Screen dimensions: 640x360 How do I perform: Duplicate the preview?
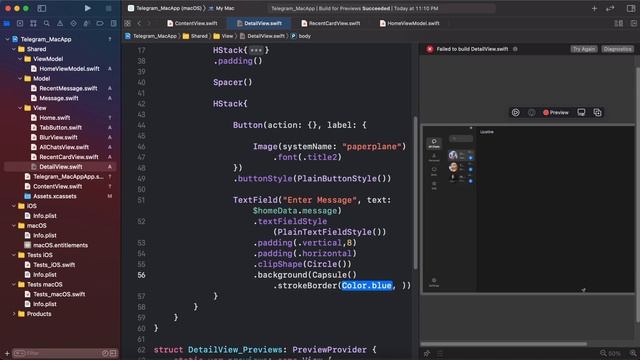tap(598, 113)
